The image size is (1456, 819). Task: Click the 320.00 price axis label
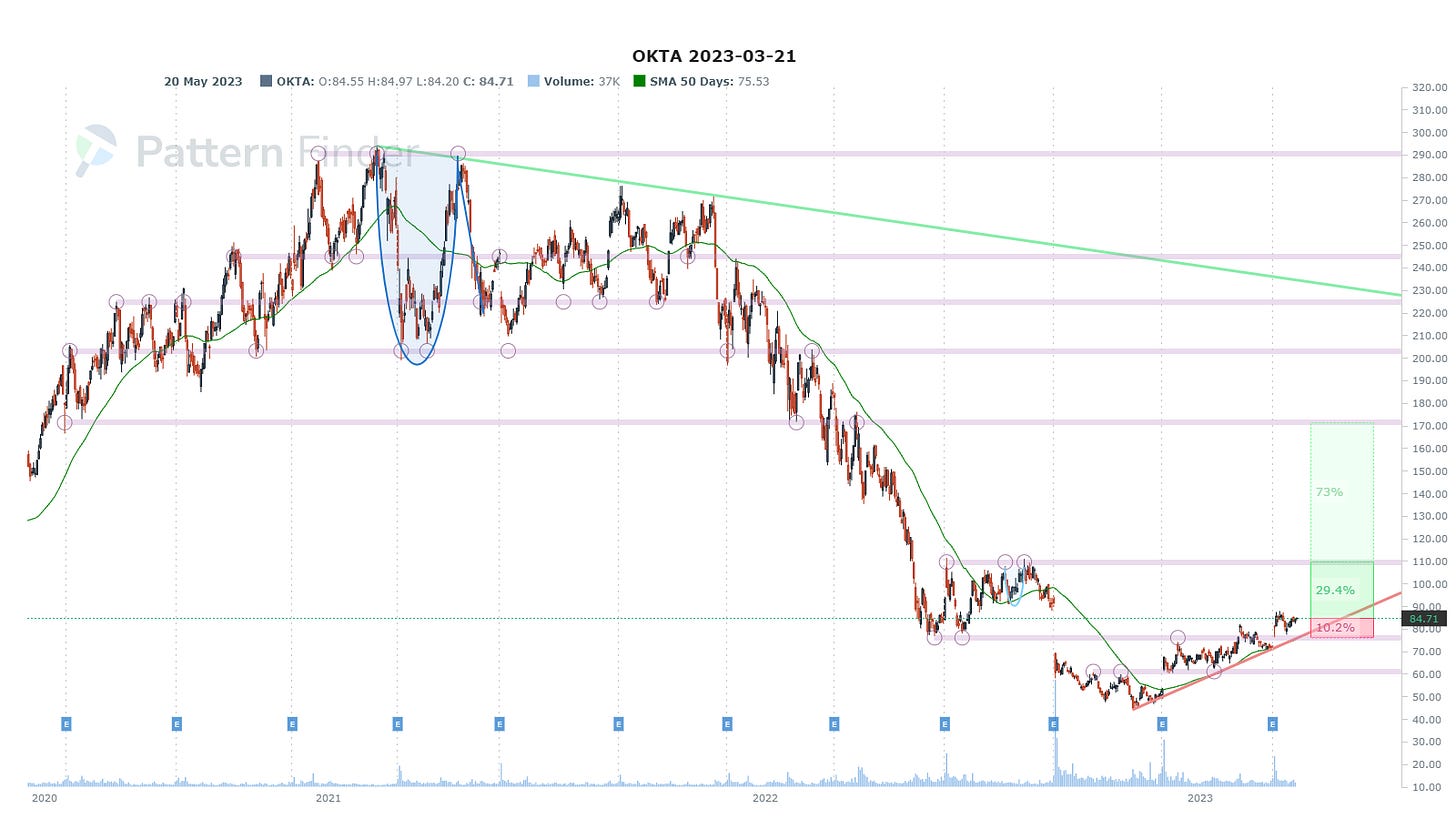[1431, 87]
